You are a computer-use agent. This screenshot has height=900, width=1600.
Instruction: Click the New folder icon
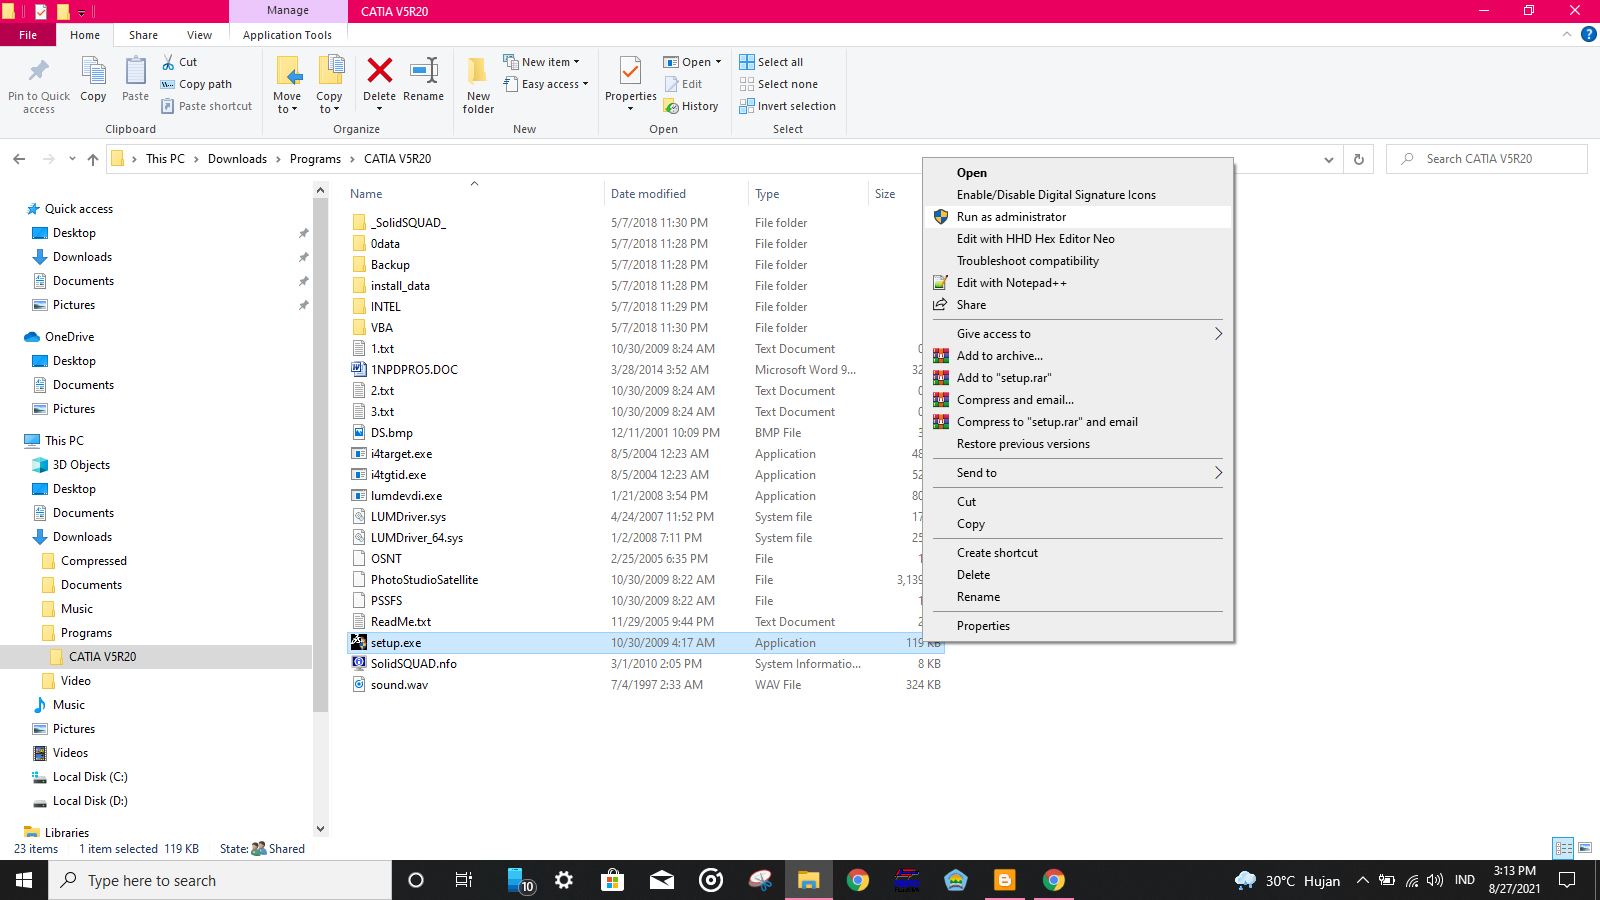[x=478, y=70]
